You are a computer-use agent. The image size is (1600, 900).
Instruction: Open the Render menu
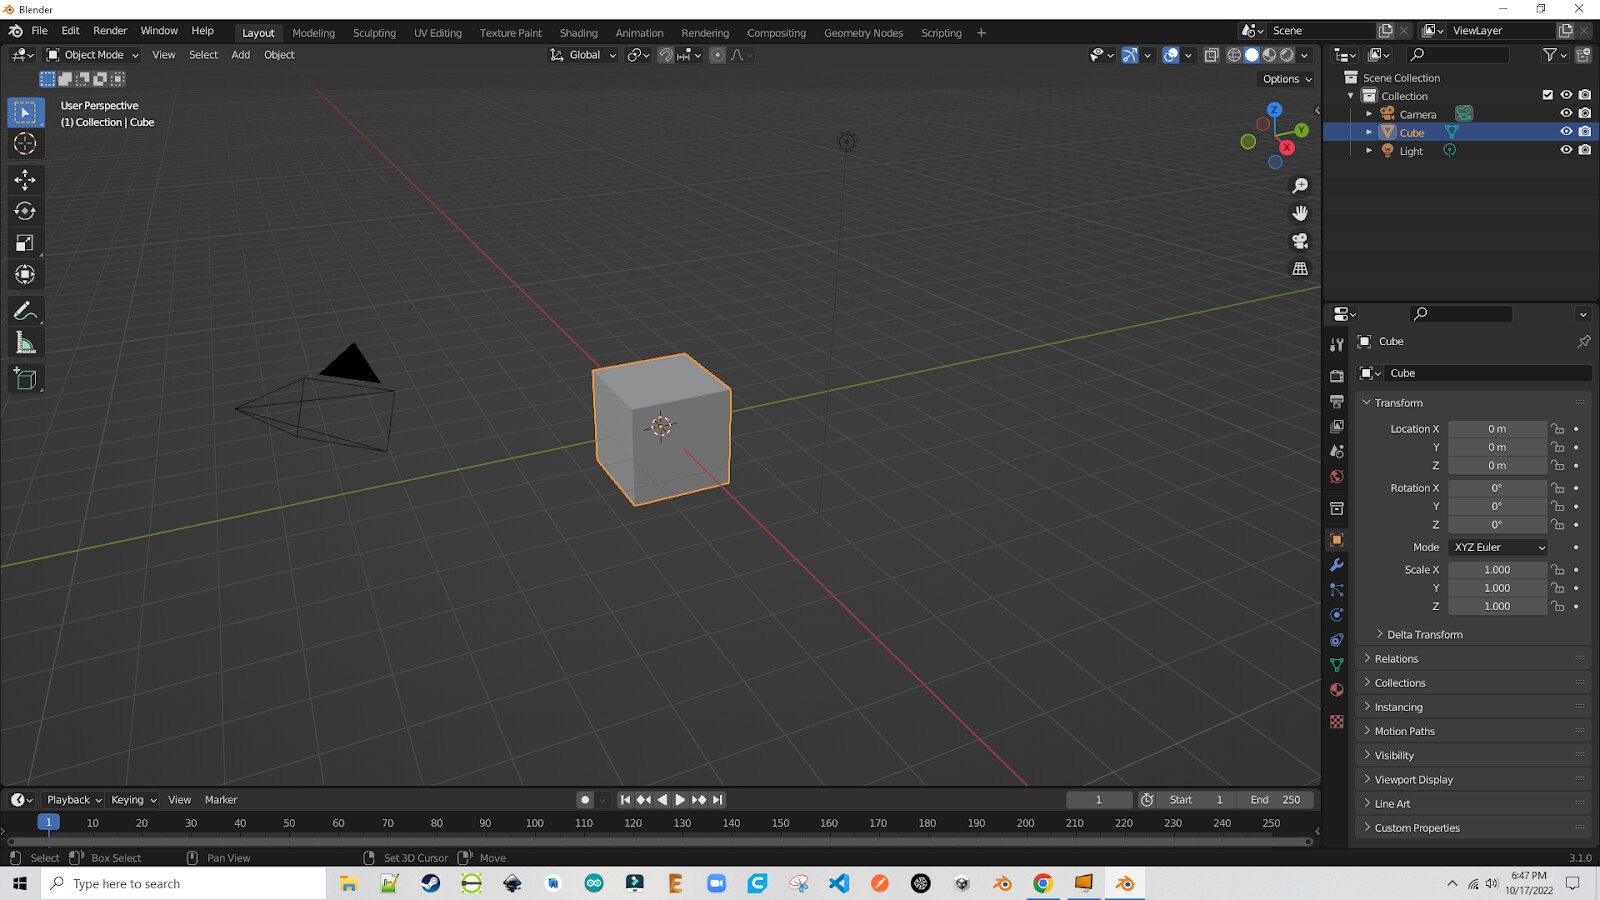(x=110, y=30)
